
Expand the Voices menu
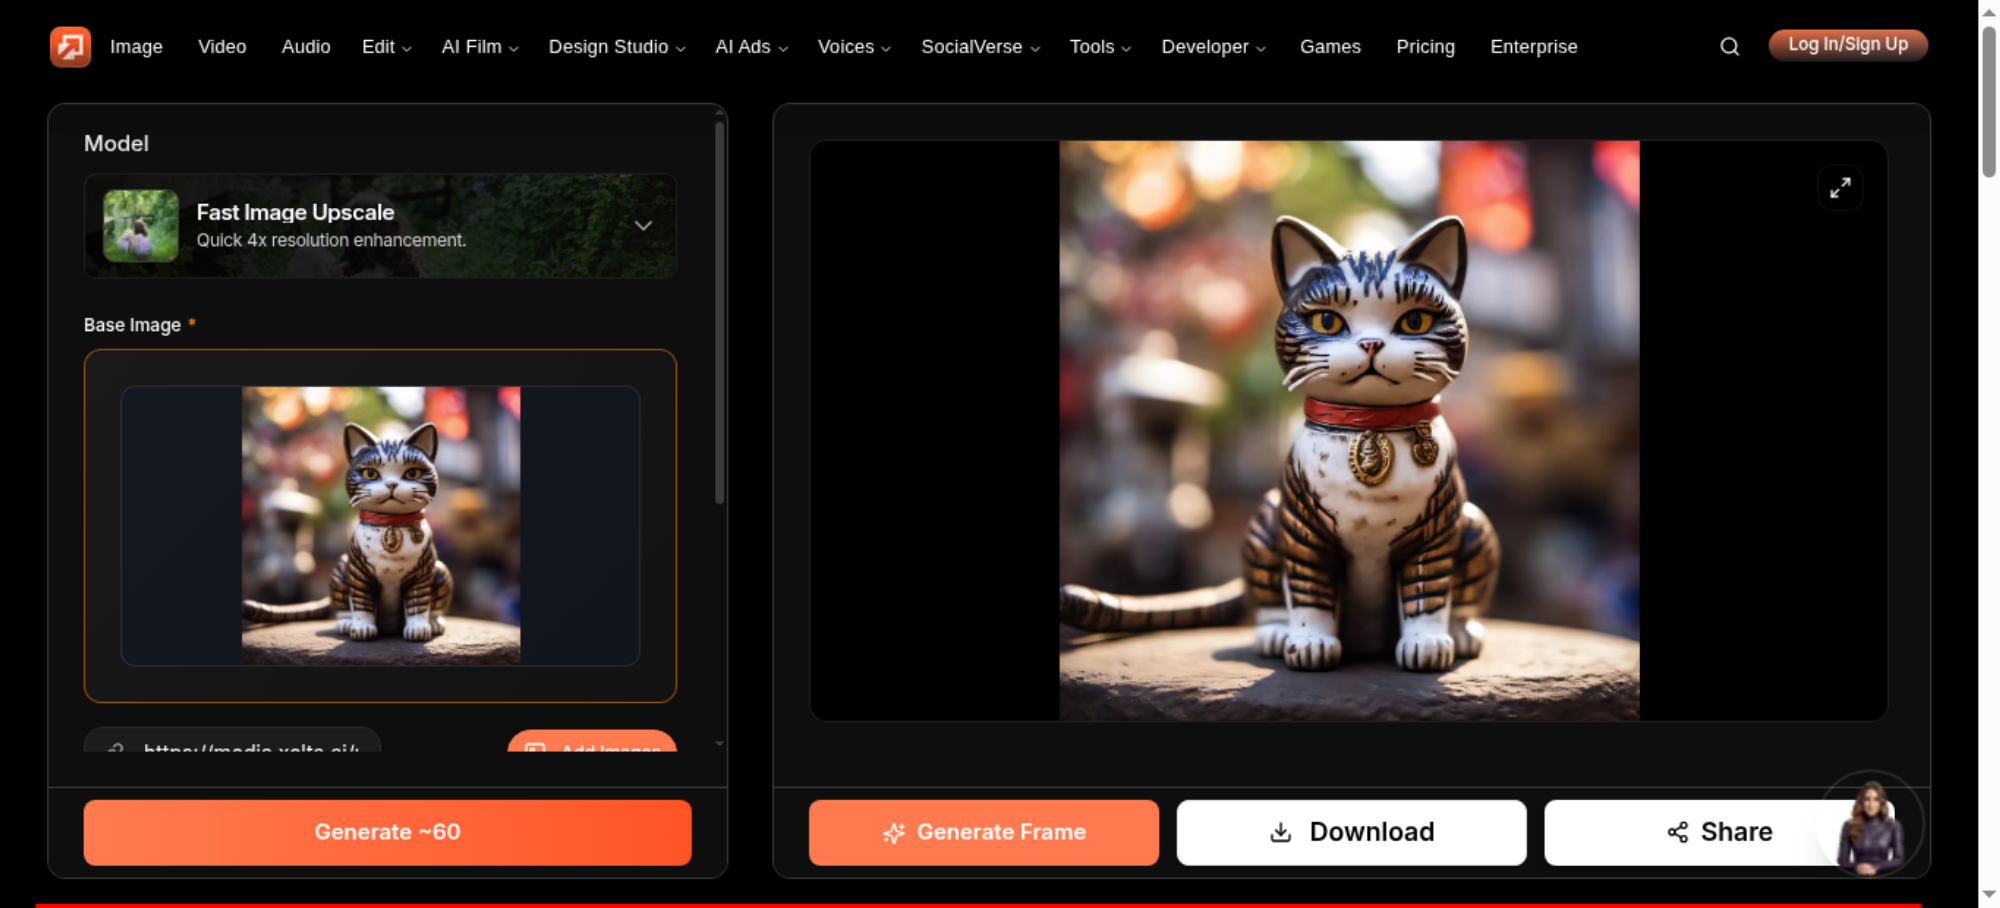point(854,47)
